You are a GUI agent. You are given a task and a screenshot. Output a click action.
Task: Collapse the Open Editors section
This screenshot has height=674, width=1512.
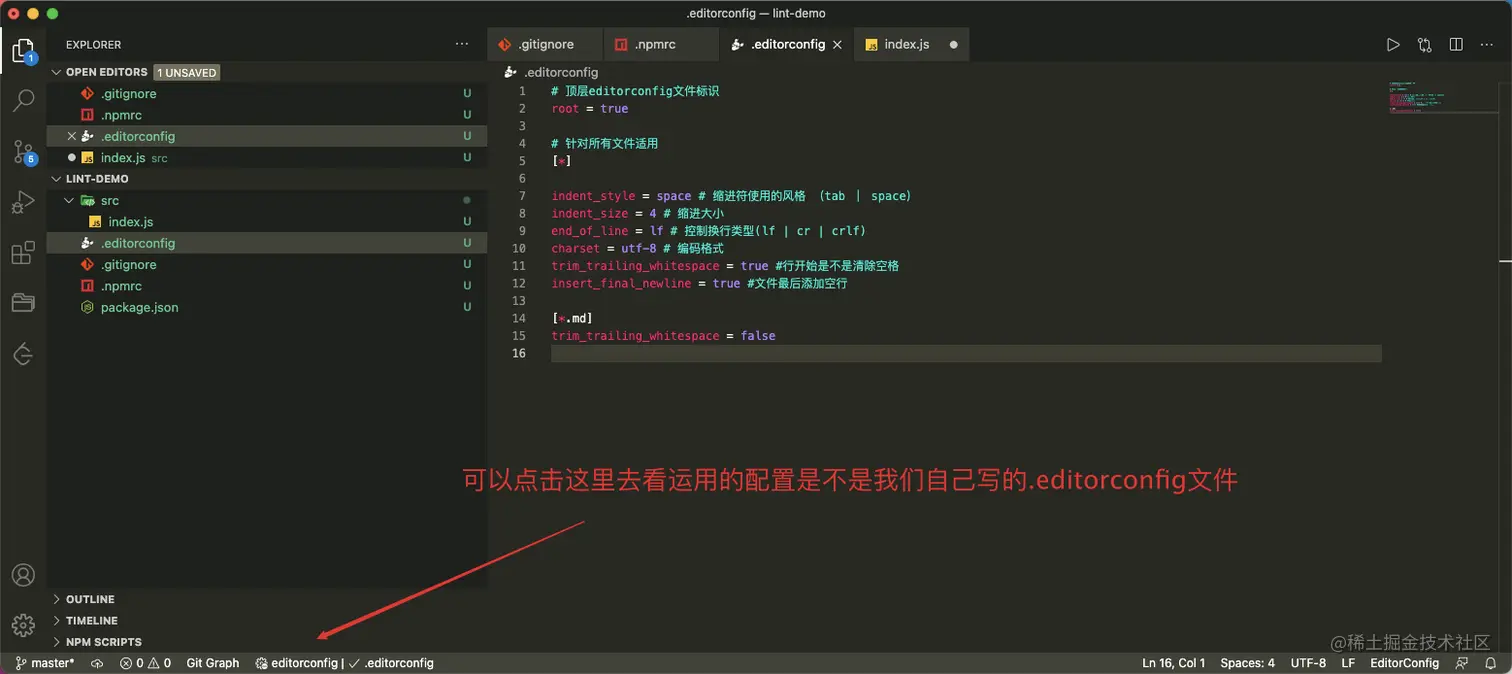click(56, 72)
